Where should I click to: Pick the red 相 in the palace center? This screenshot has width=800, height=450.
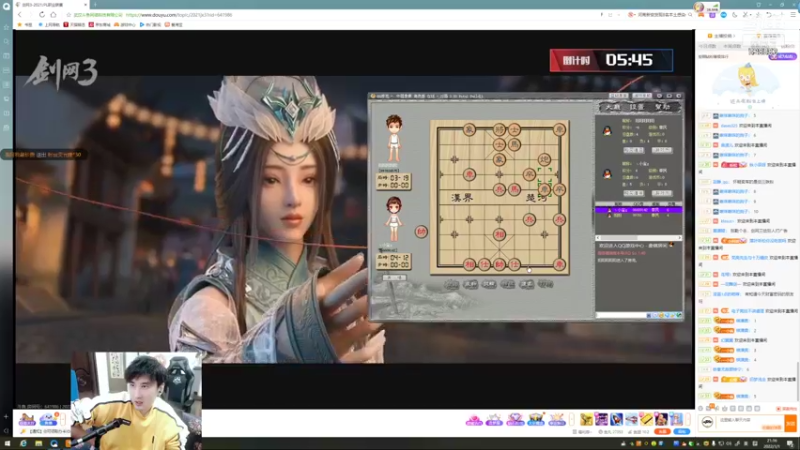click(499, 234)
